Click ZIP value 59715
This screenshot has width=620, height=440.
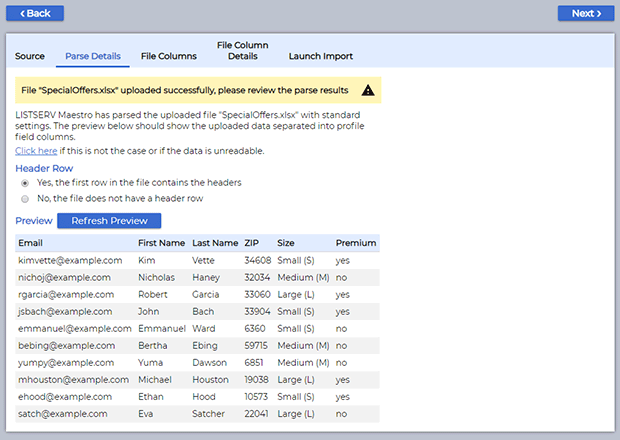(x=256, y=346)
